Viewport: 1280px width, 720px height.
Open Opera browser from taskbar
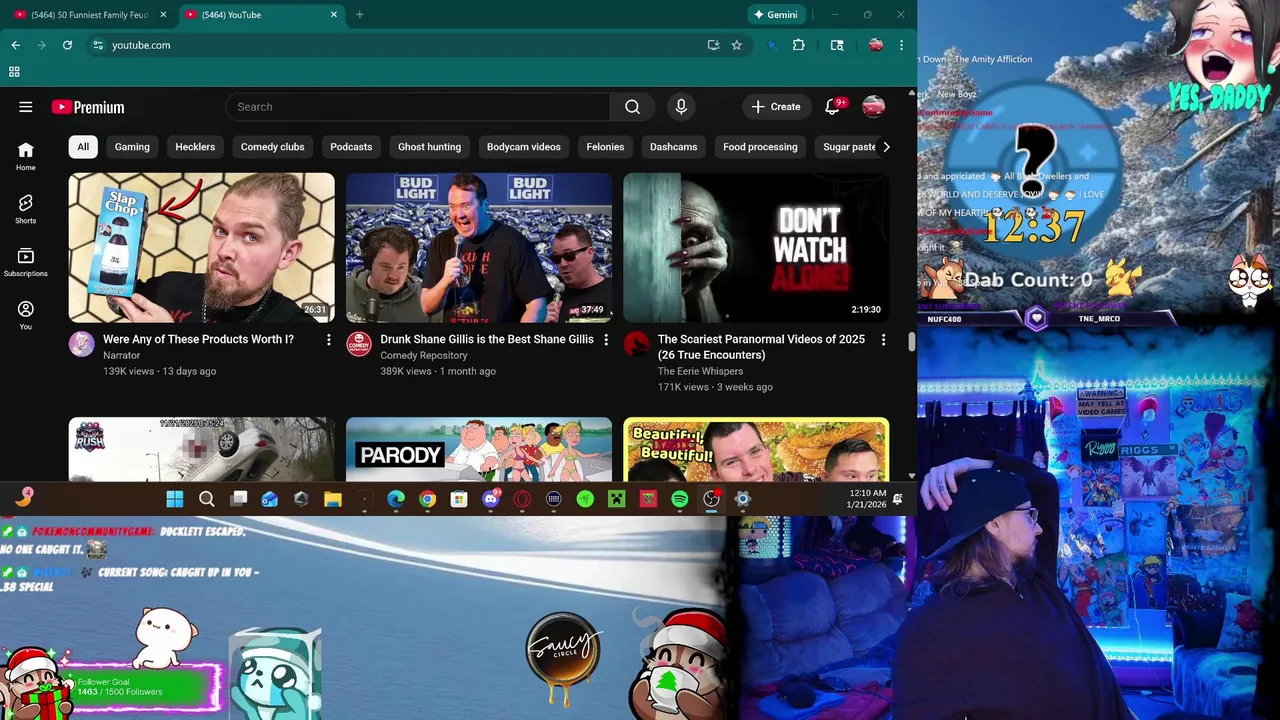pyautogui.click(x=522, y=499)
